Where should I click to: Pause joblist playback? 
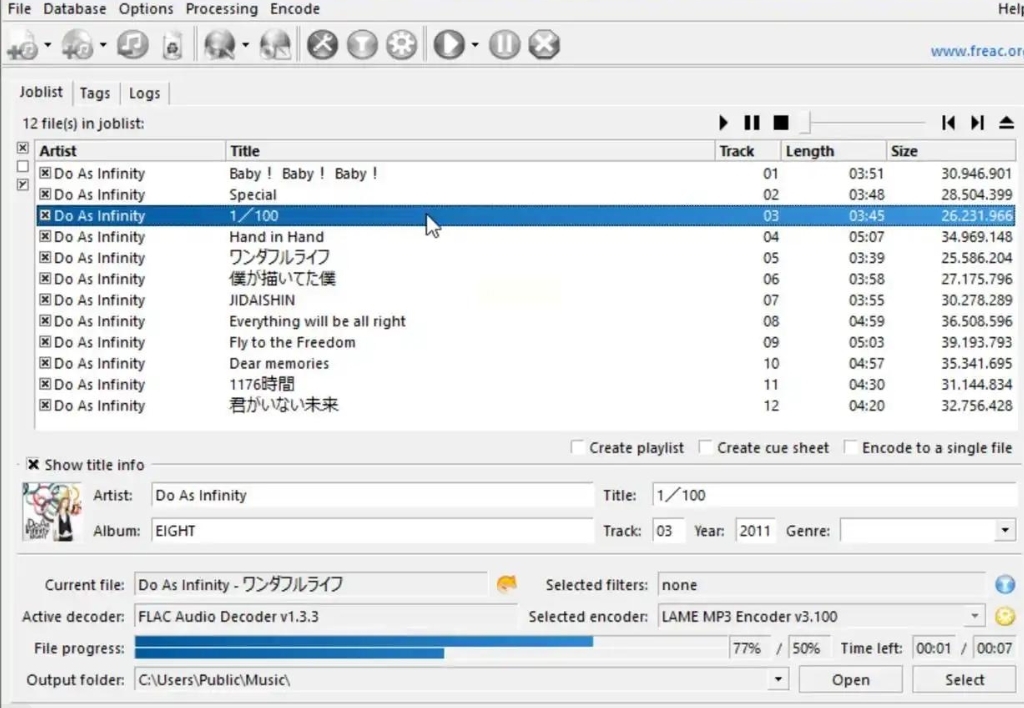coord(752,123)
